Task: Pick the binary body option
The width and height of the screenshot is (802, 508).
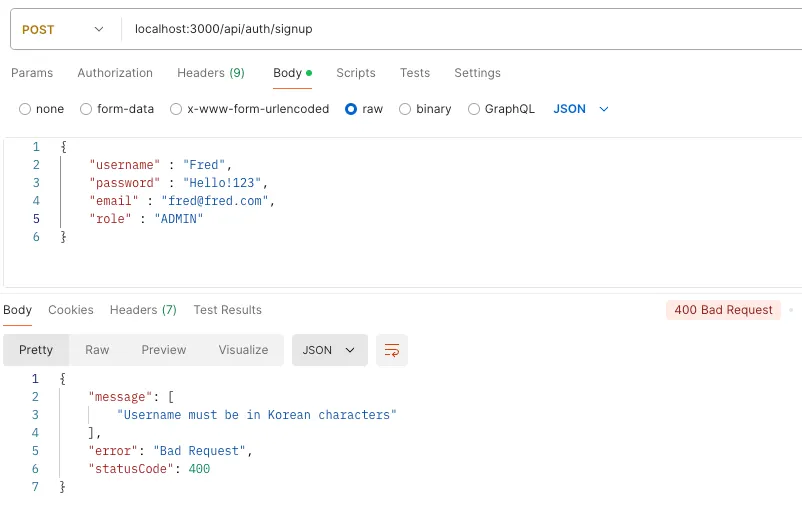Action: point(405,109)
